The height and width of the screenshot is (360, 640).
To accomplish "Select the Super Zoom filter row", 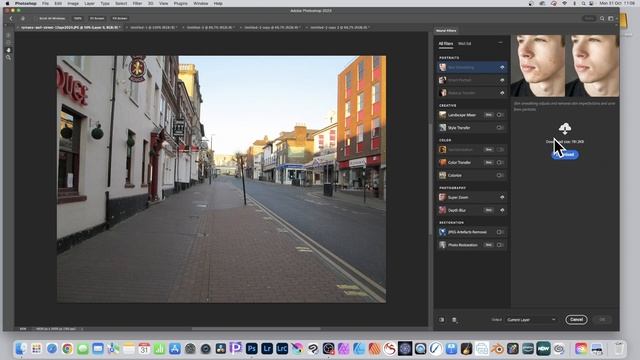I will tap(472, 197).
